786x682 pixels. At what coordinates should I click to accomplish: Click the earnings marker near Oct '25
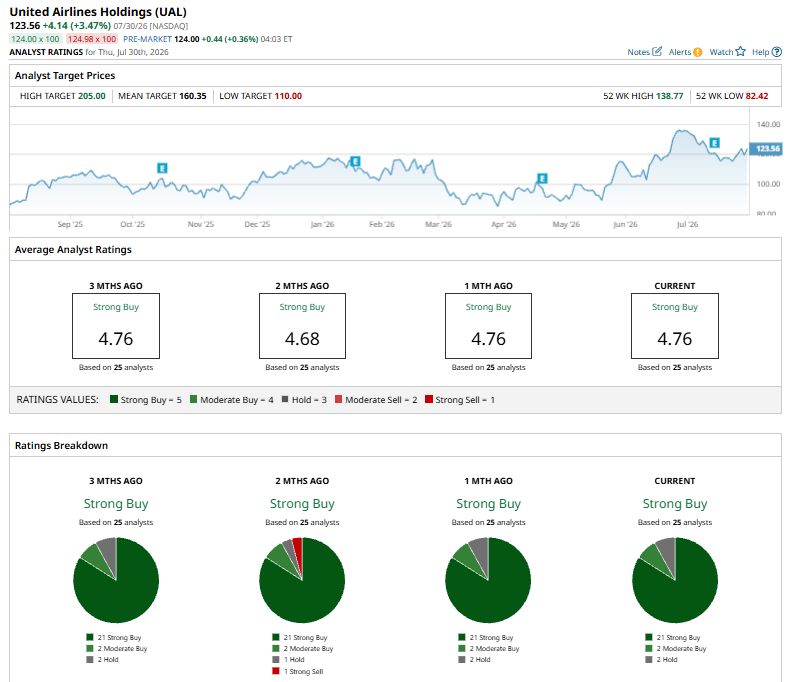click(x=162, y=168)
